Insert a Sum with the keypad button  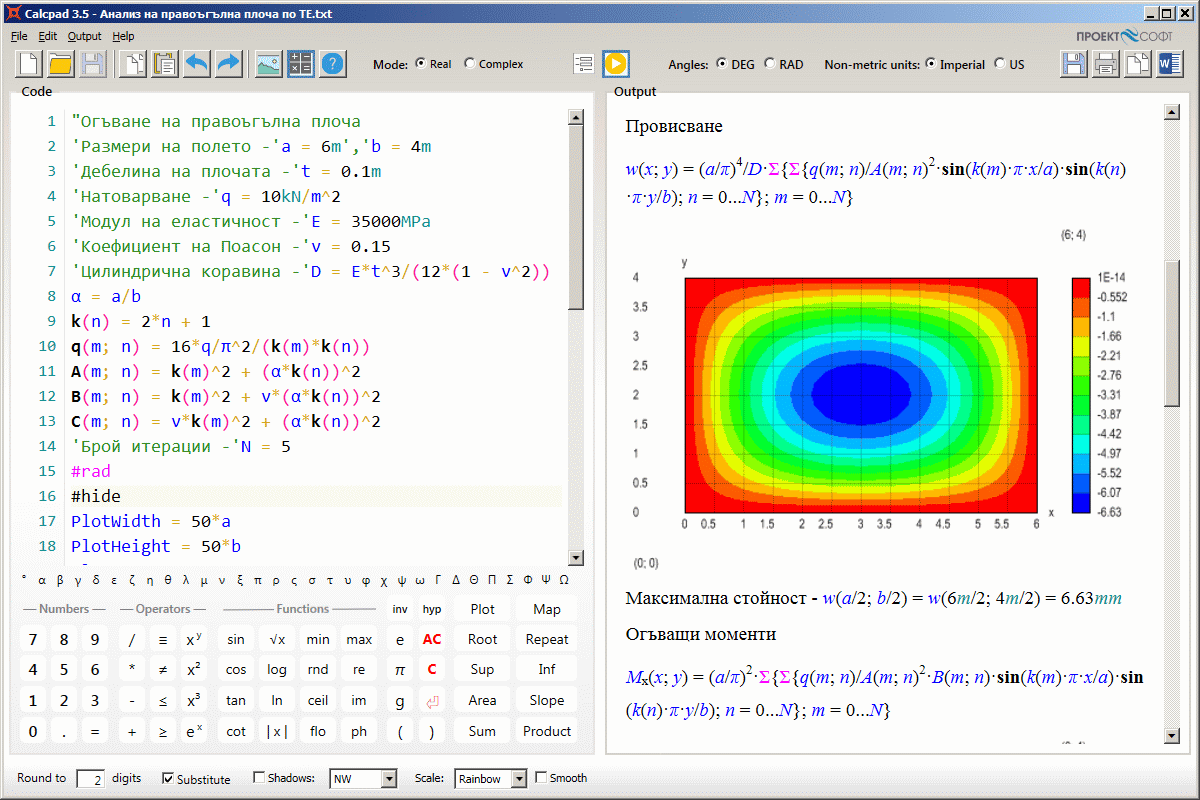coord(481,731)
